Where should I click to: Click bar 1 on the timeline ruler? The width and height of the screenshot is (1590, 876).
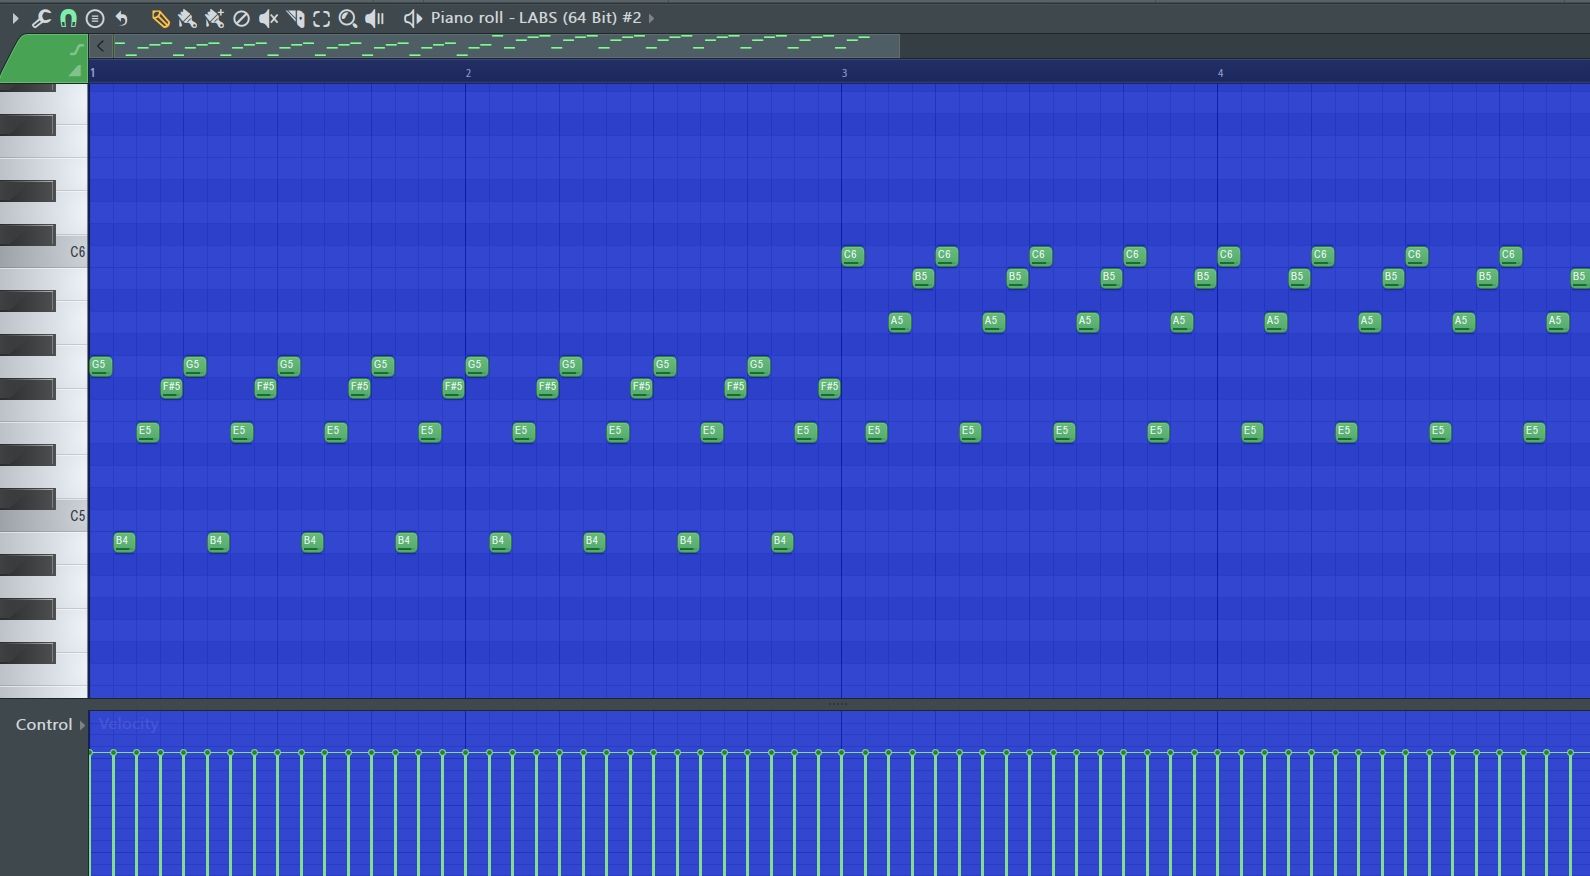(x=93, y=73)
